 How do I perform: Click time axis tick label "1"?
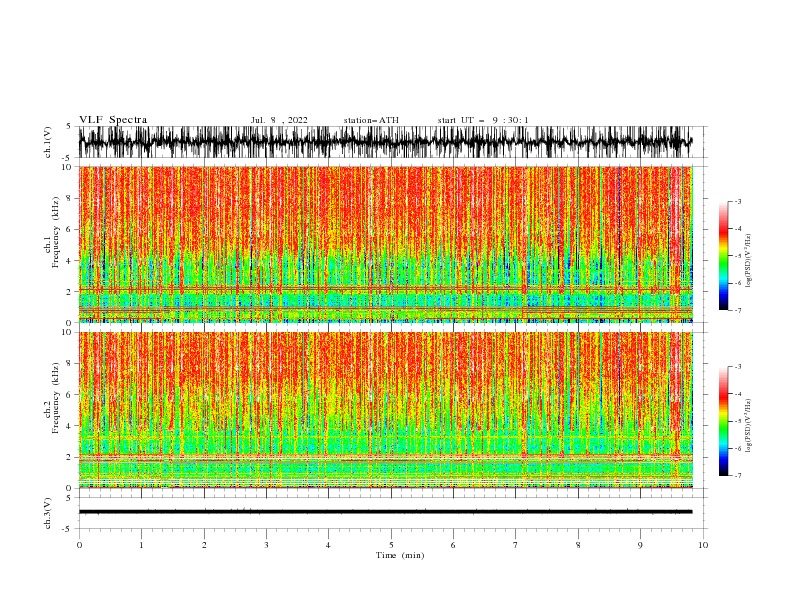tap(141, 545)
